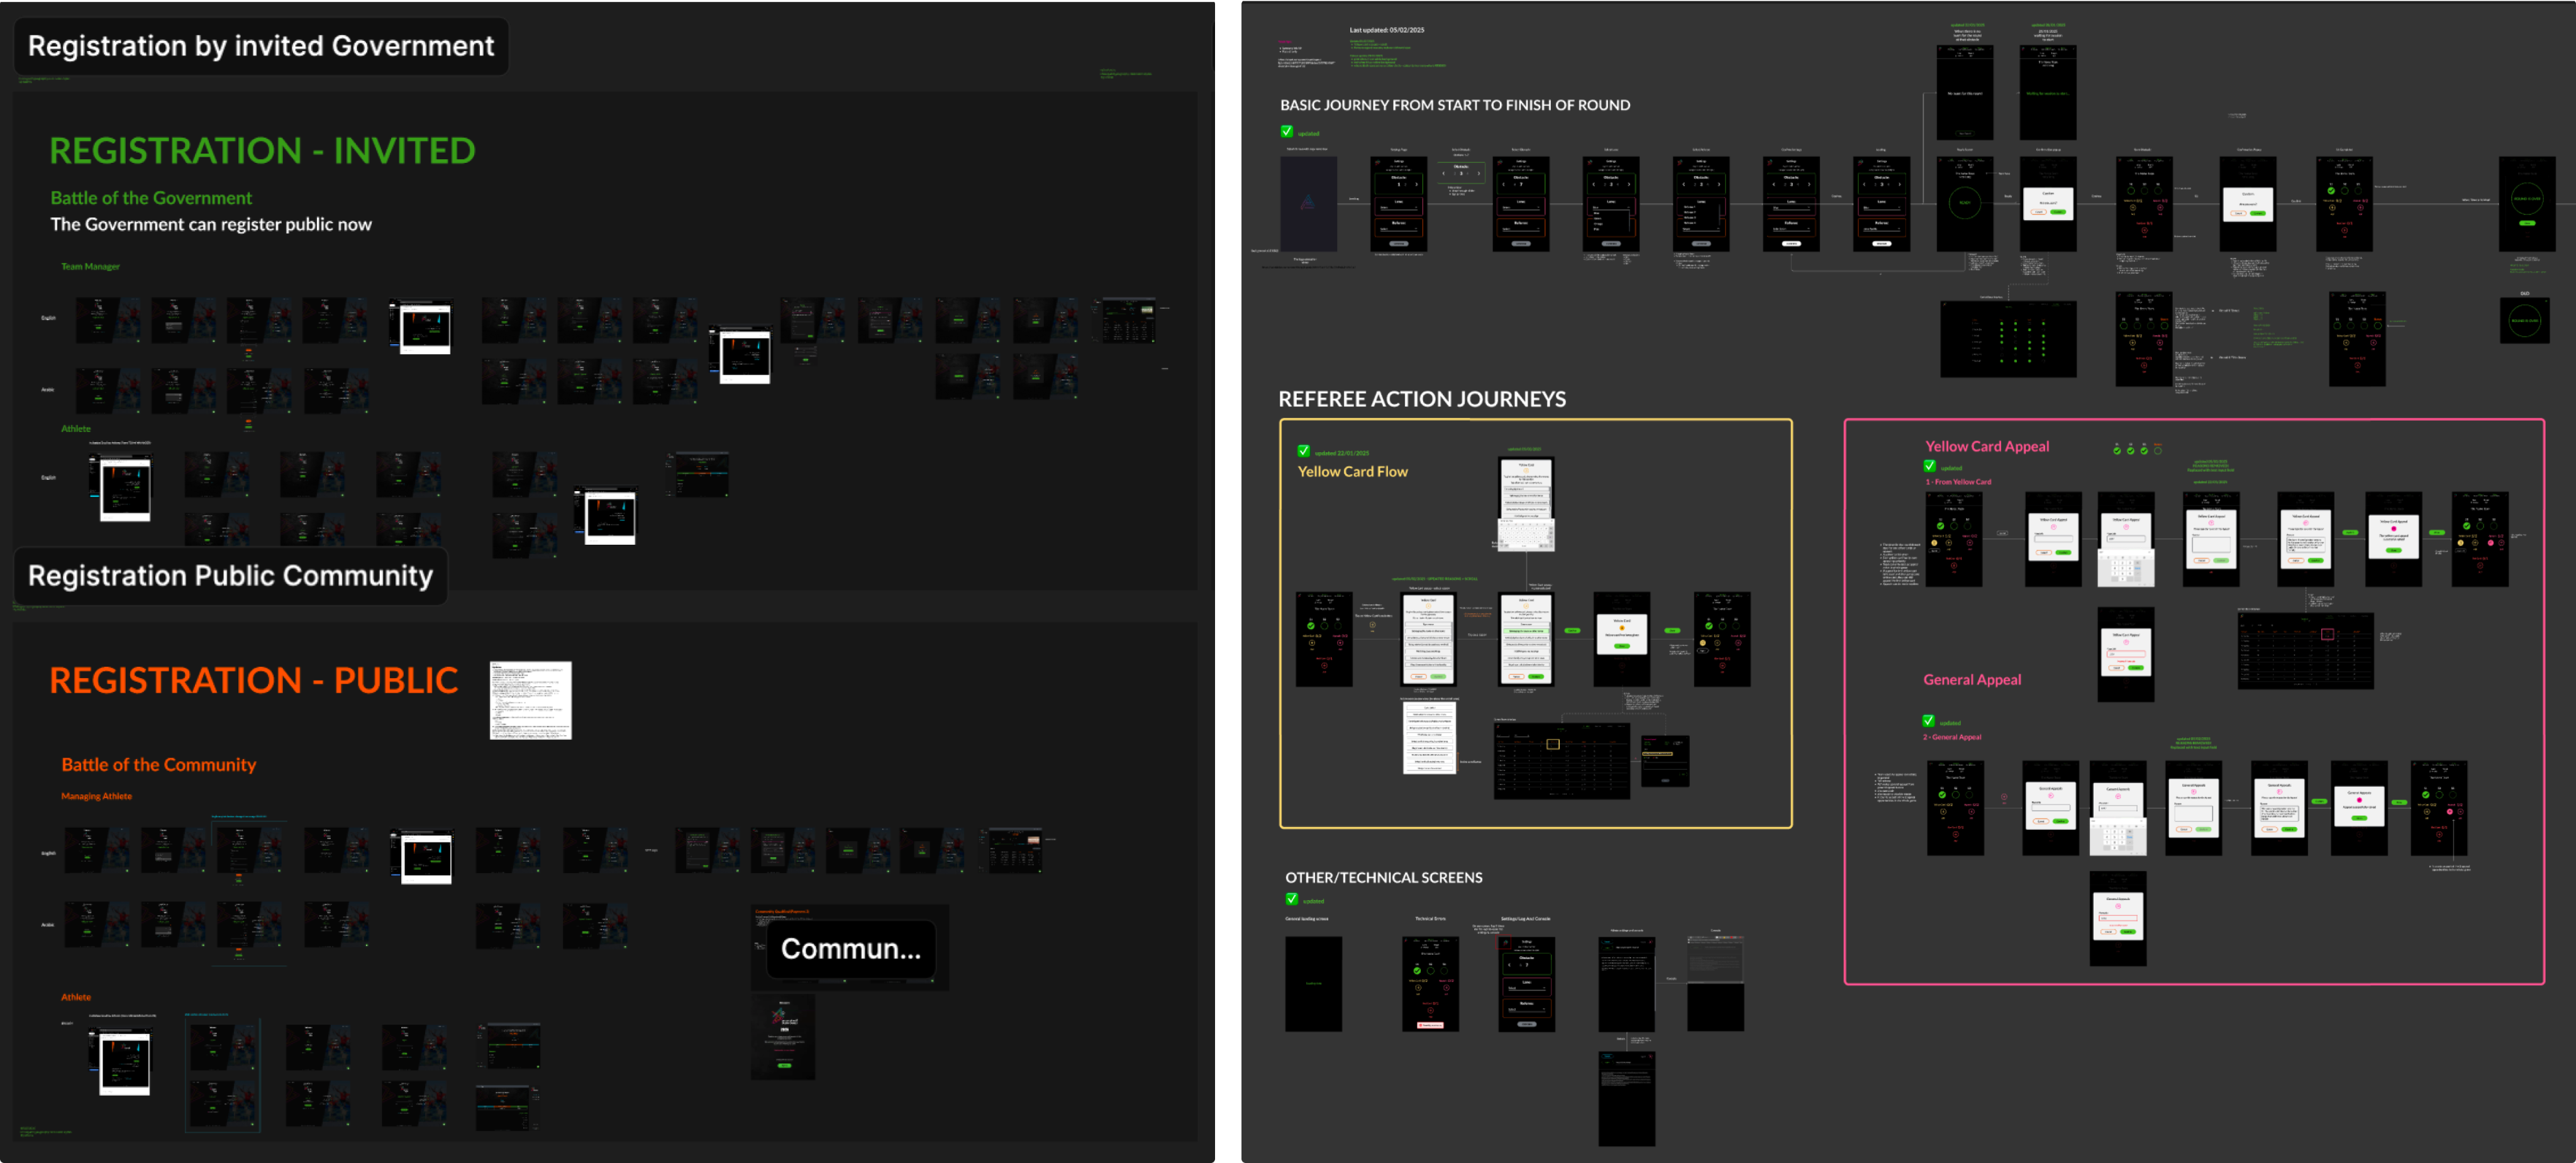The image size is (2576, 1163).
Task: Click the 'Team Manager' section label
Action: coord(90,266)
